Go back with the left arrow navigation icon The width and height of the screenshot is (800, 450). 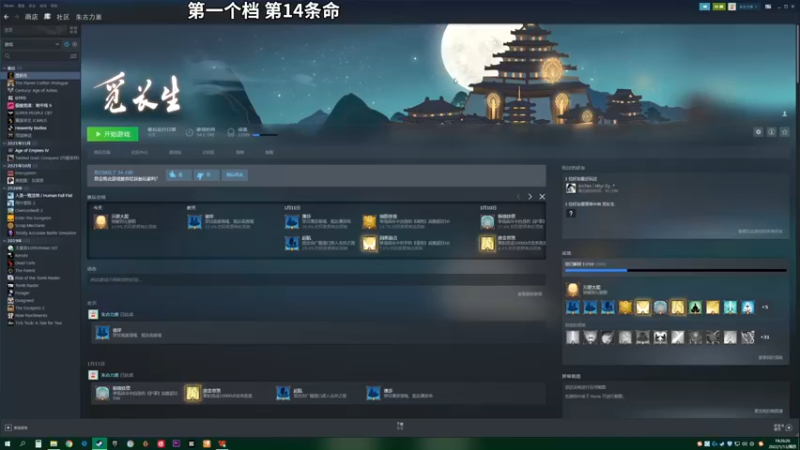coord(7,17)
